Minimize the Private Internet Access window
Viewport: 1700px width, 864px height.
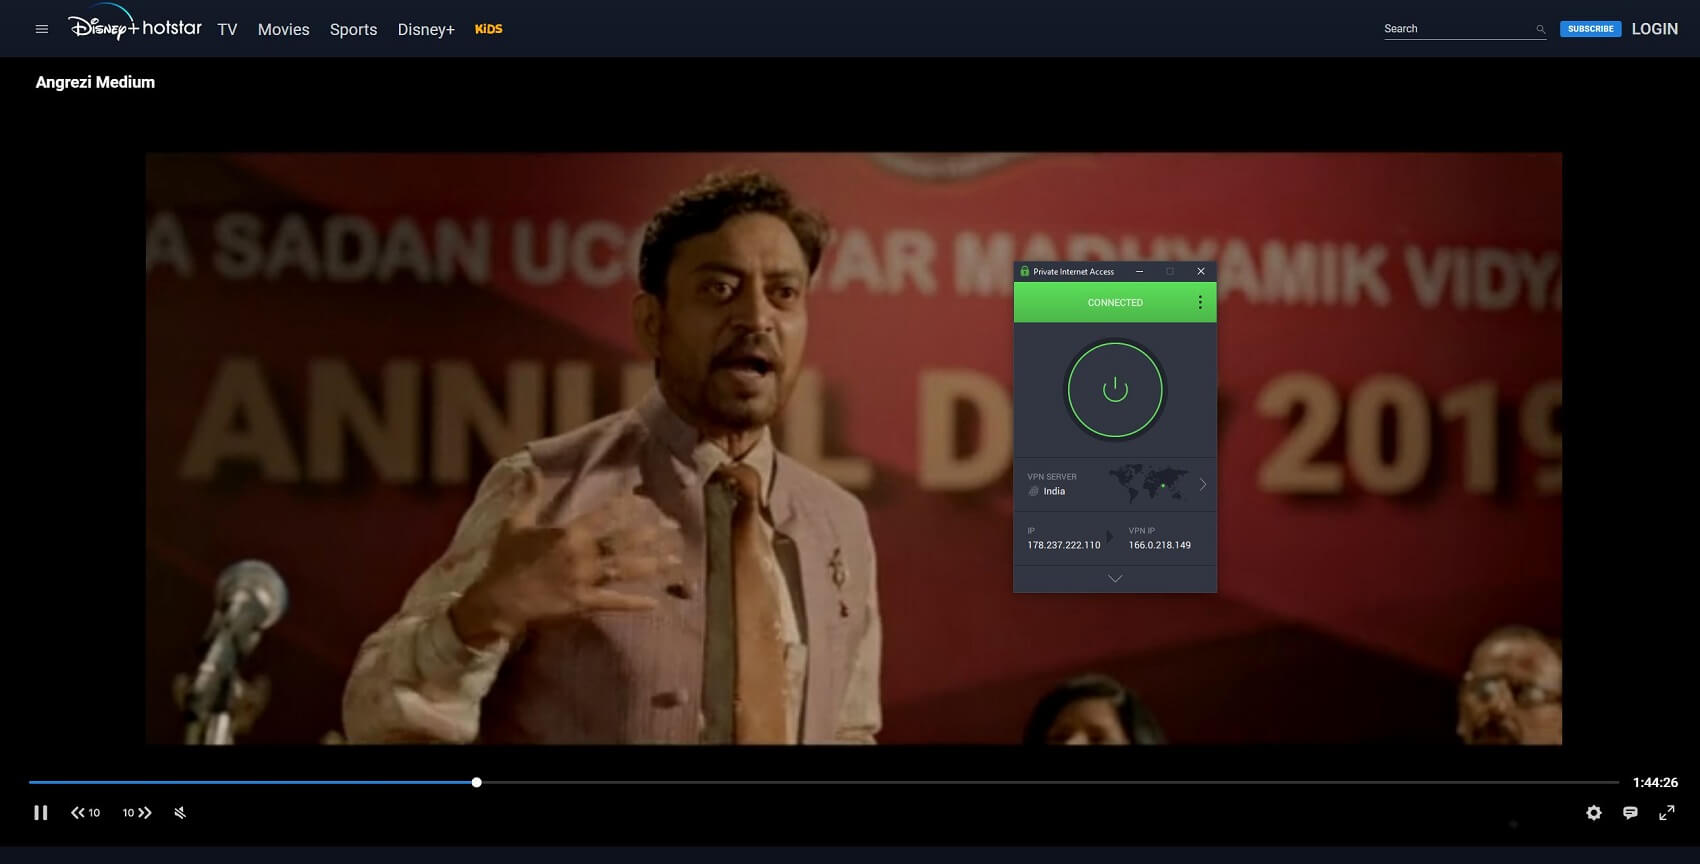point(1139,271)
